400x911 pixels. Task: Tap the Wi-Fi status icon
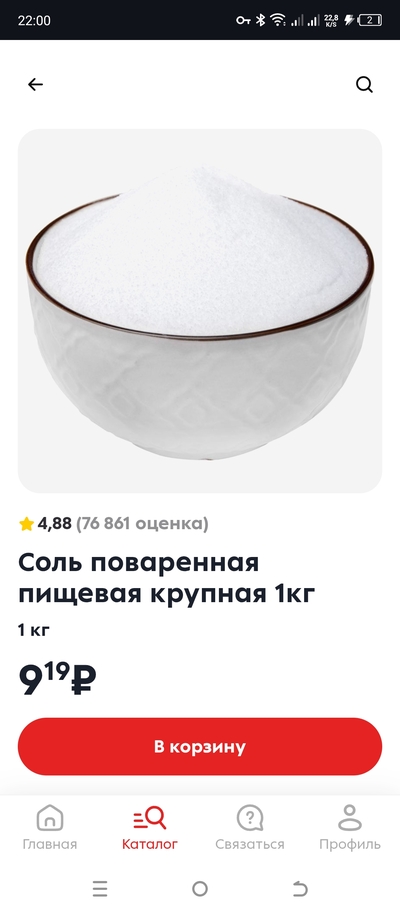pyautogui.click(x=278, y=20)
